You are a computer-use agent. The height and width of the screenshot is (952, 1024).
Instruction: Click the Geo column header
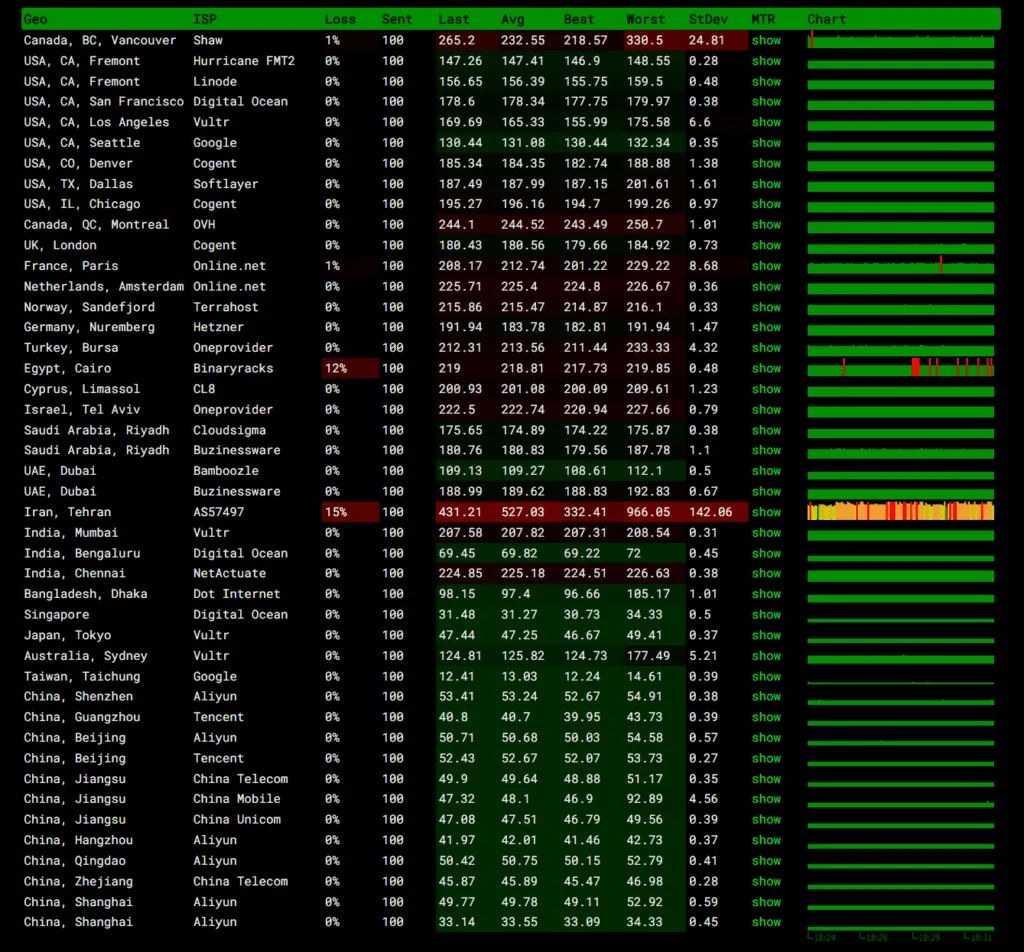coord(35,20)
